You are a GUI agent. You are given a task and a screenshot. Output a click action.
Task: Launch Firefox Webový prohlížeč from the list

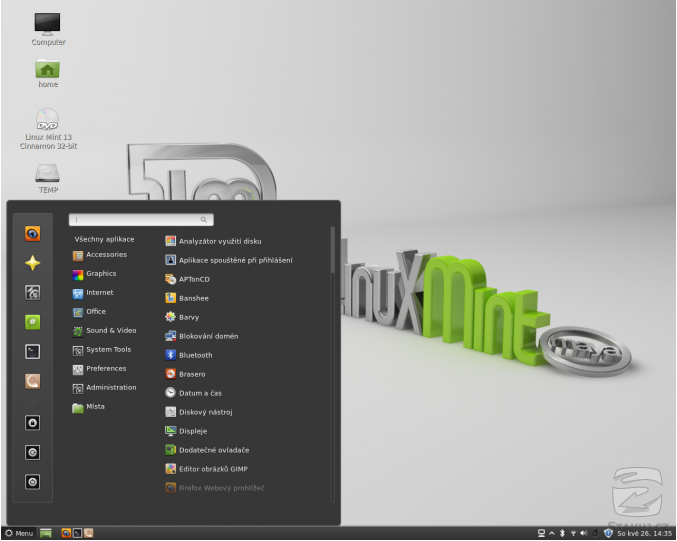tap(215, 488)
